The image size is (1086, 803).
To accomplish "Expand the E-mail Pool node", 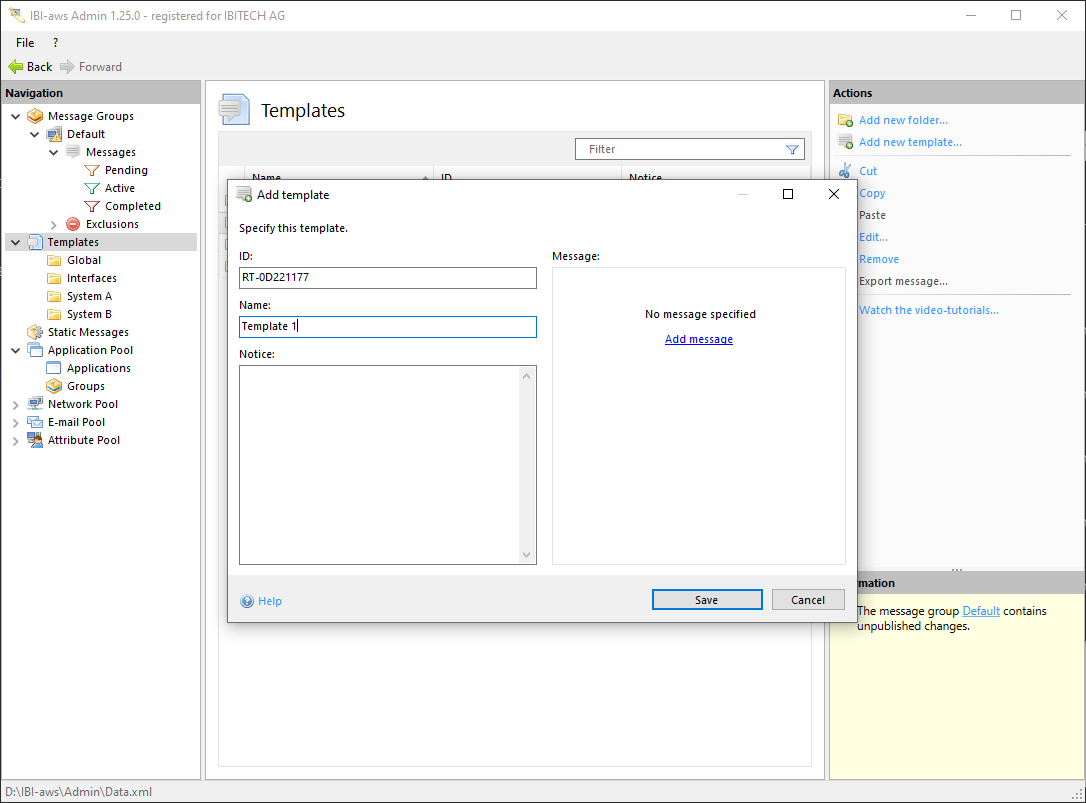I will coord(15,422).
